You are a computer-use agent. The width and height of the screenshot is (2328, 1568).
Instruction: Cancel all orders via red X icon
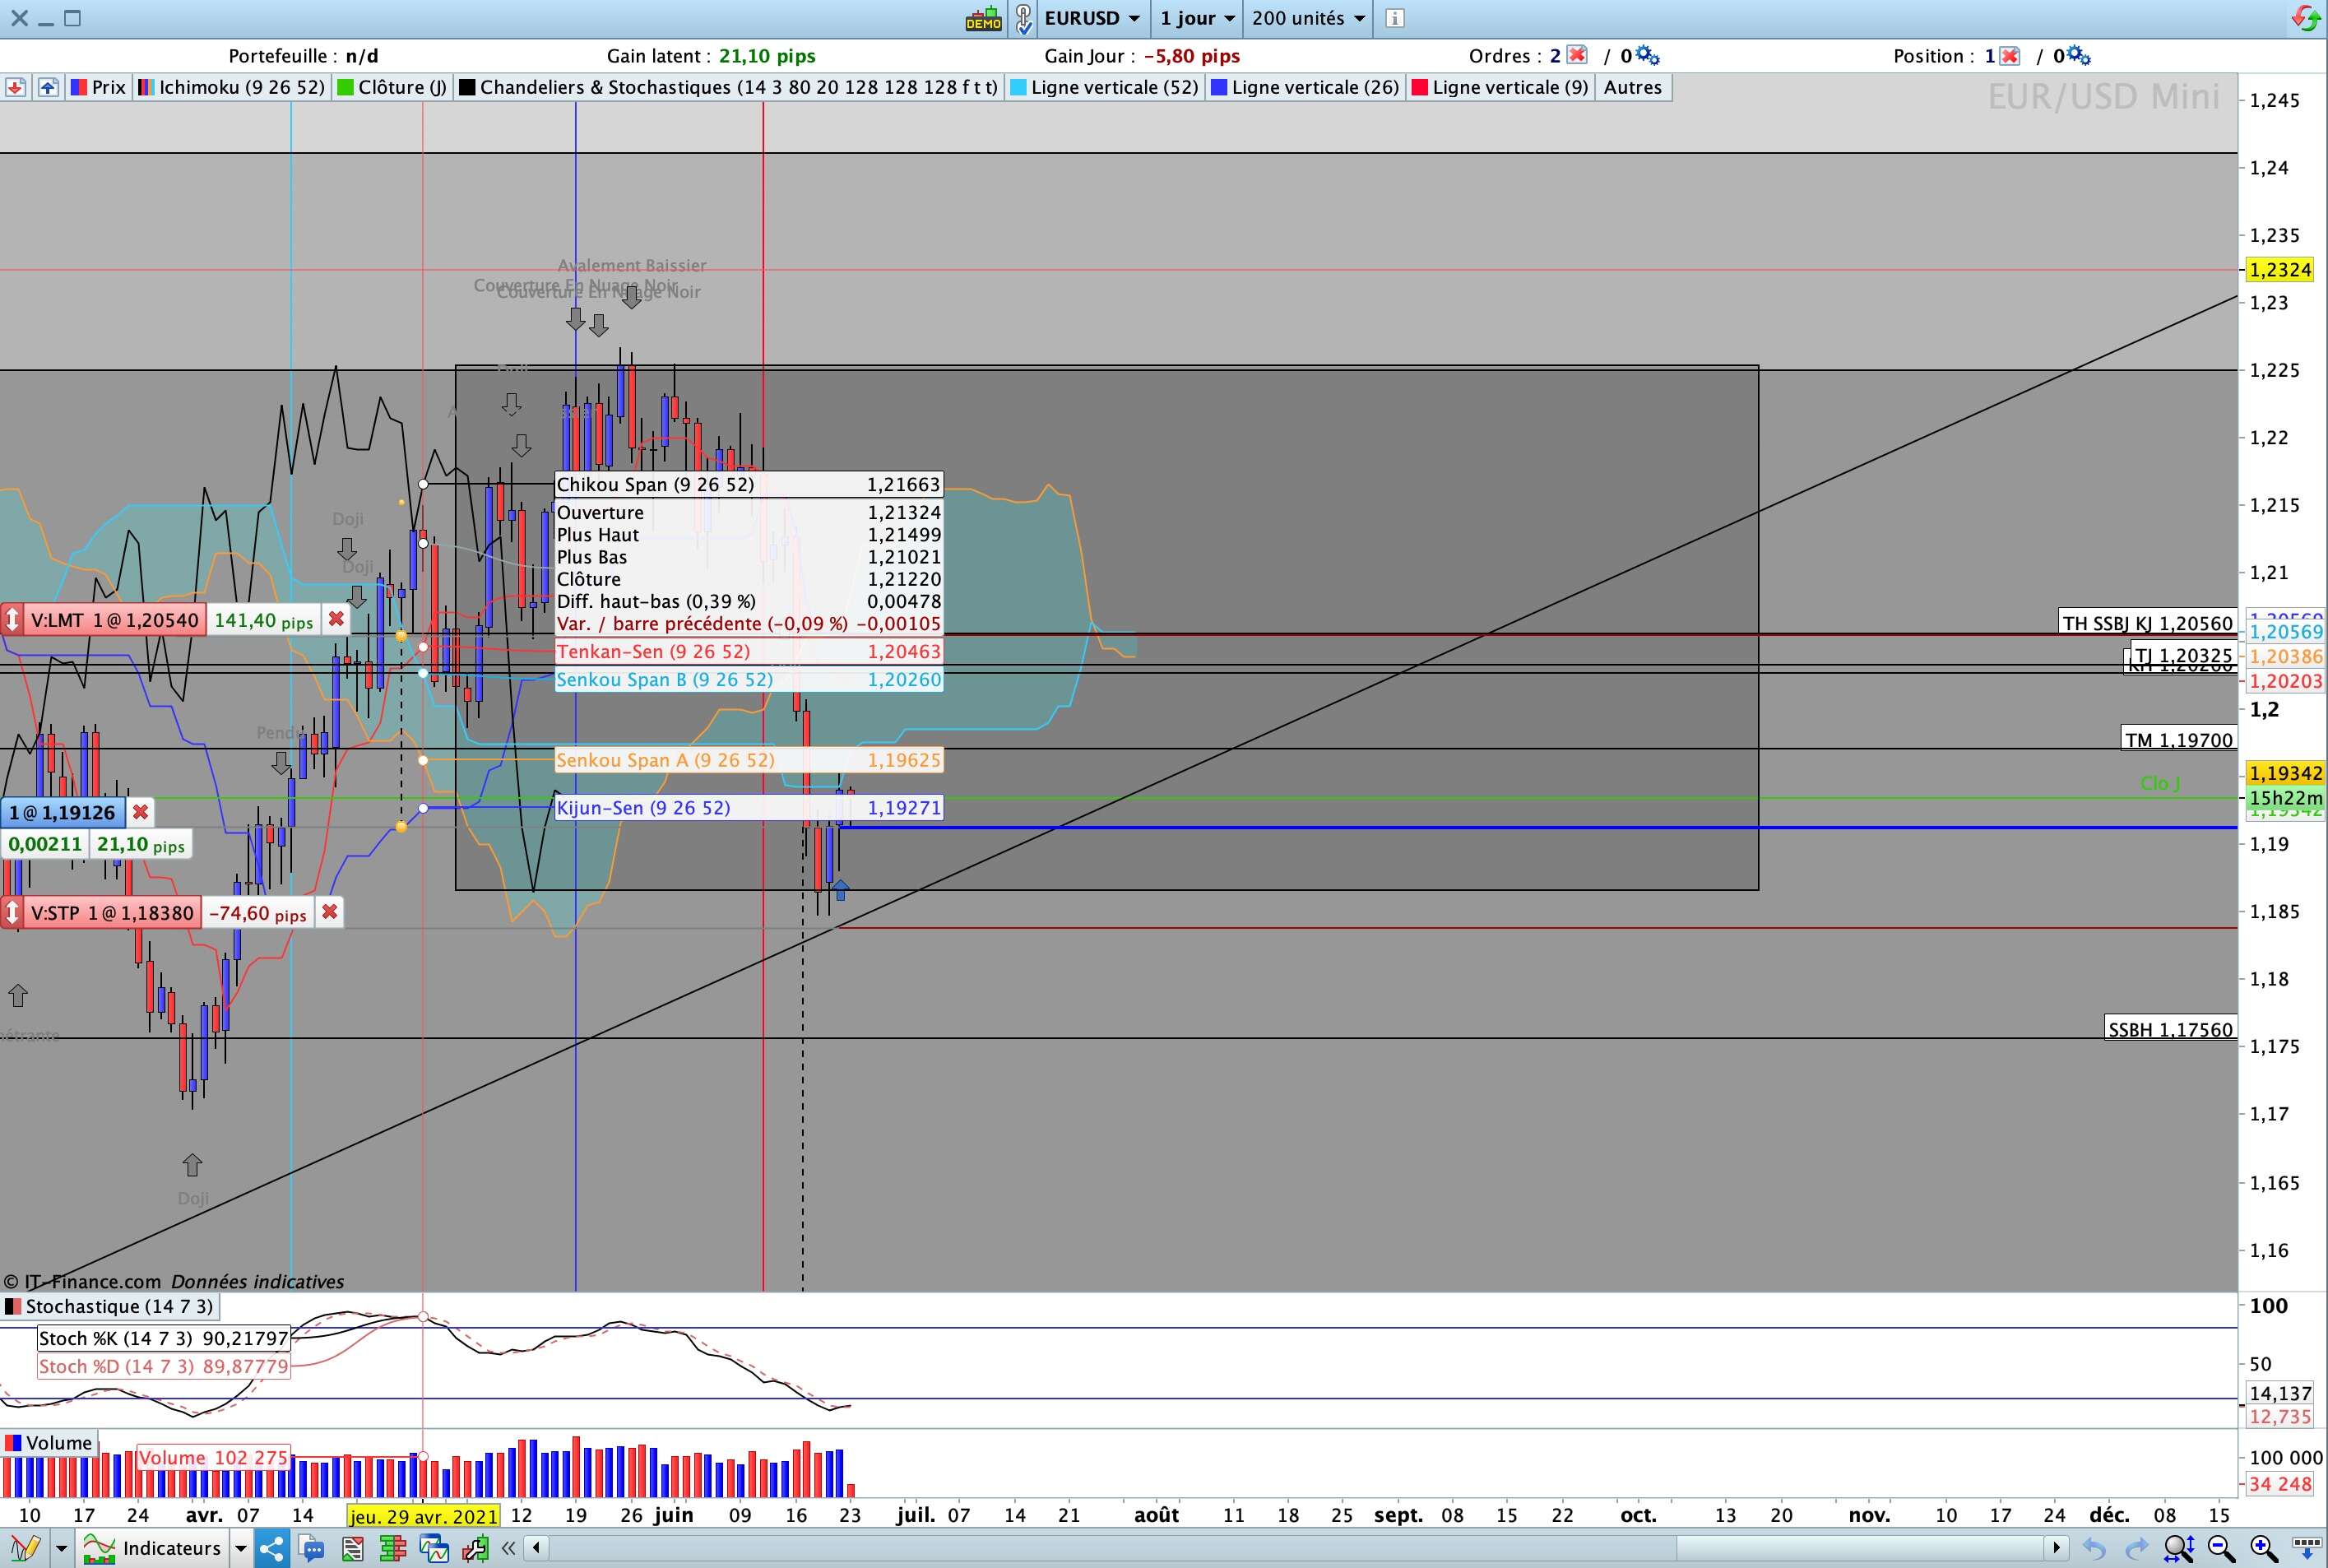click(x=1577, y=56)
